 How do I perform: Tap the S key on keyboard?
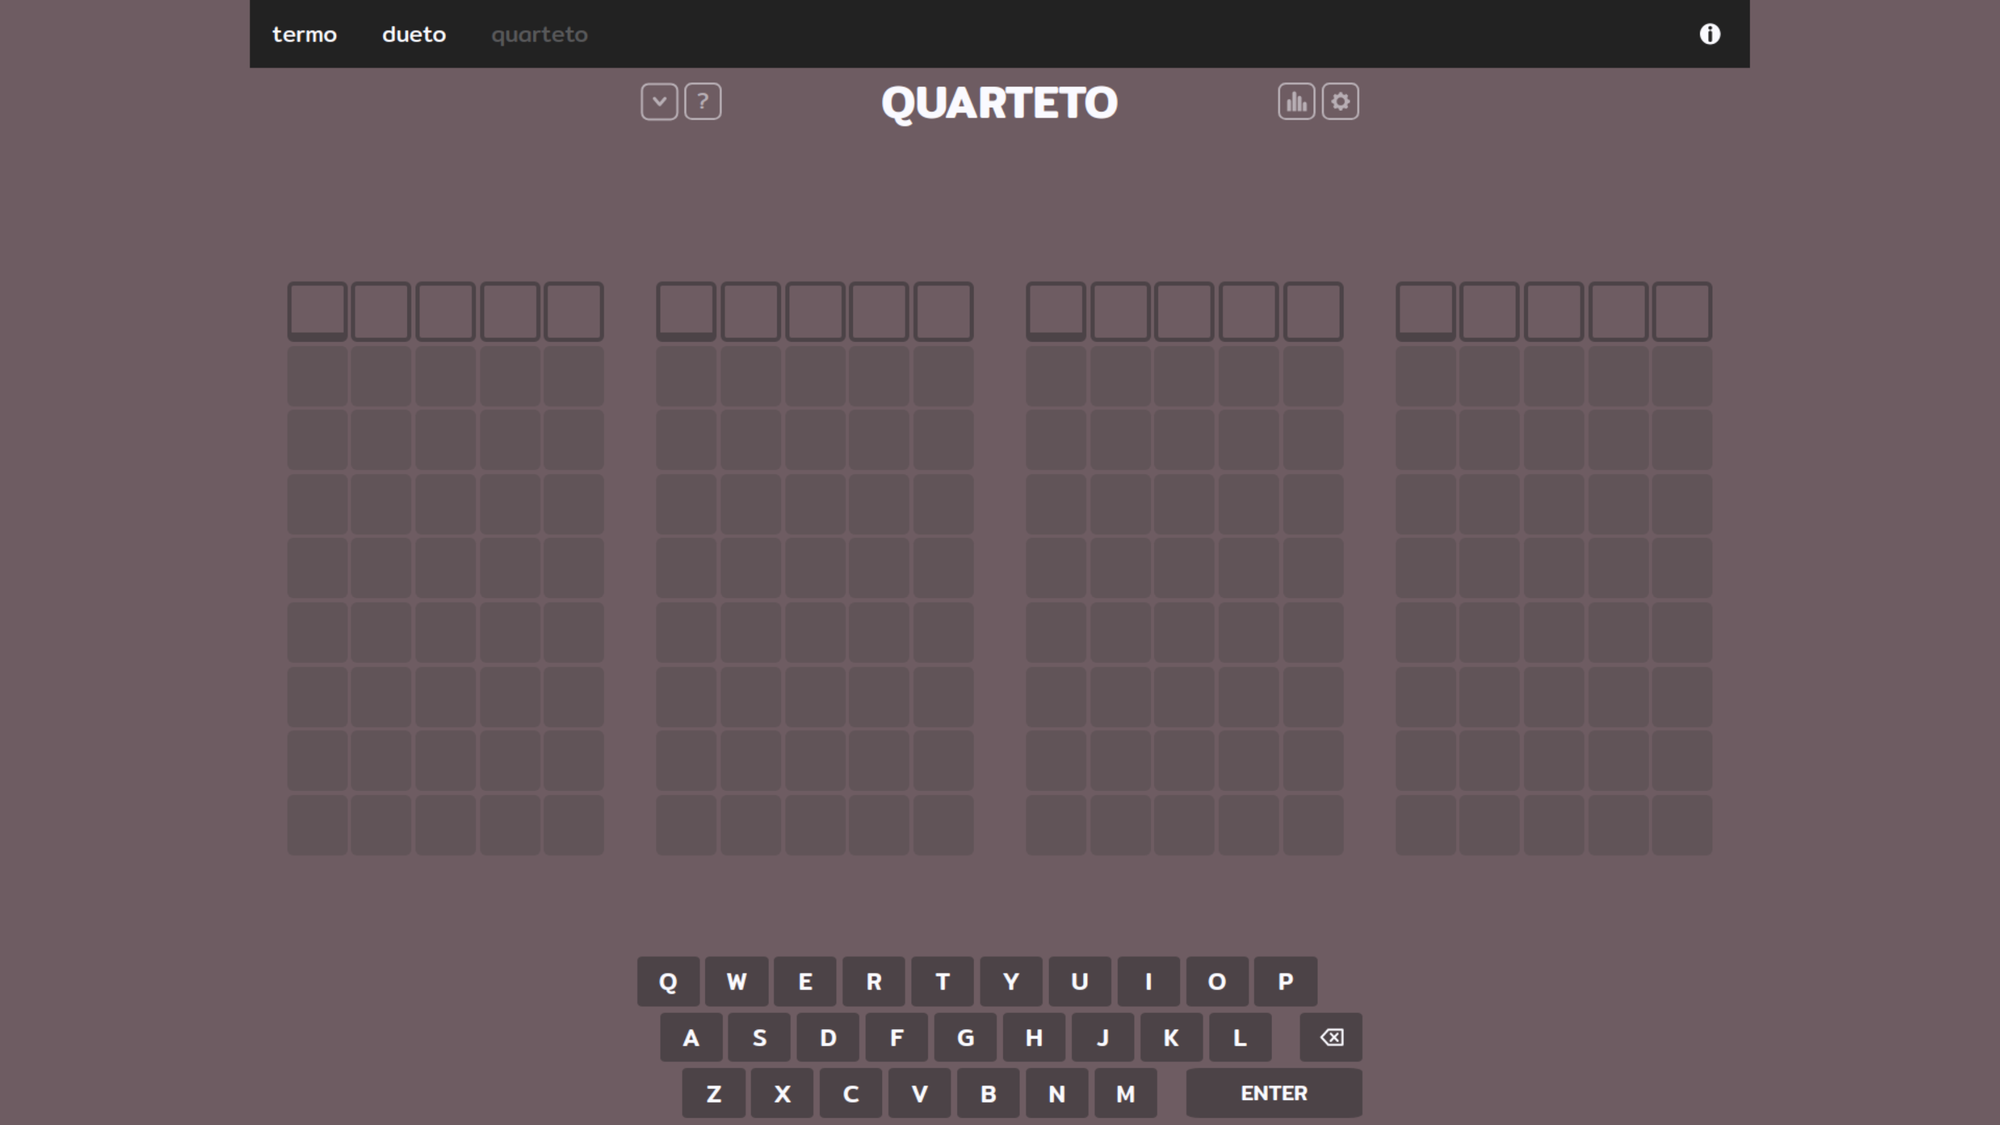(760, 1037)
